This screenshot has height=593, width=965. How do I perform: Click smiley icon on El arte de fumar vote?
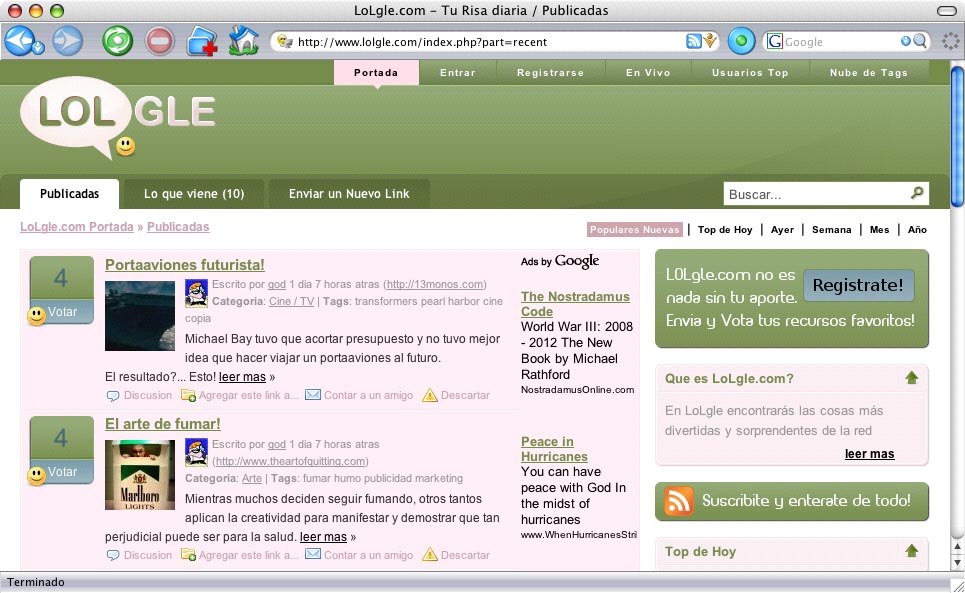36,476
